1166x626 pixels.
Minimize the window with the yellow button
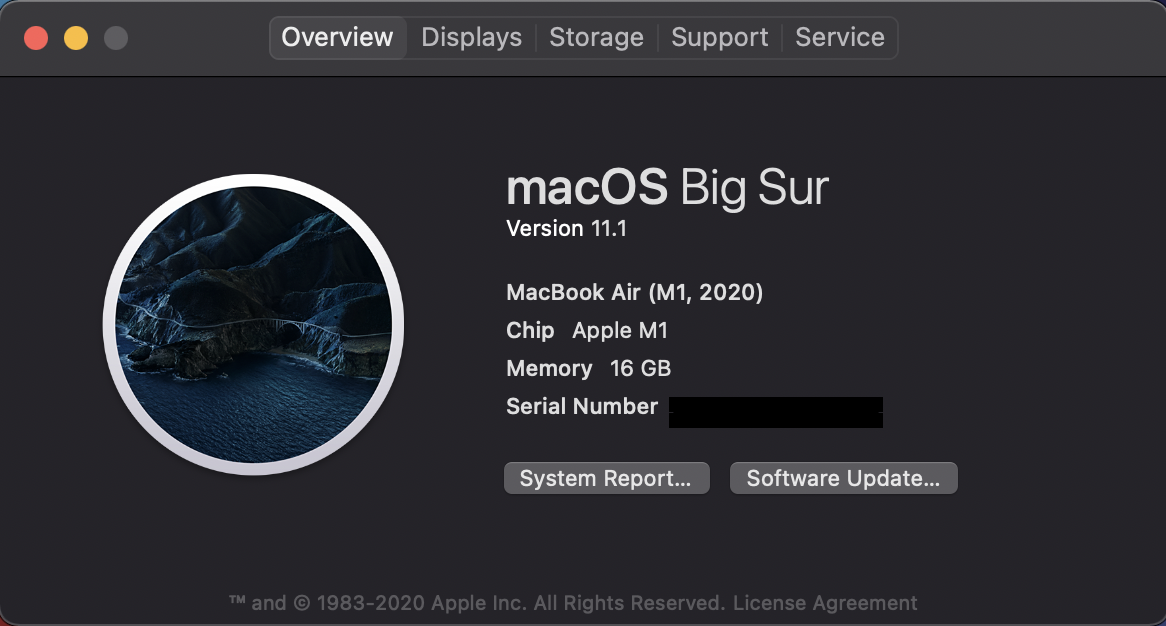tap(76, 38)
